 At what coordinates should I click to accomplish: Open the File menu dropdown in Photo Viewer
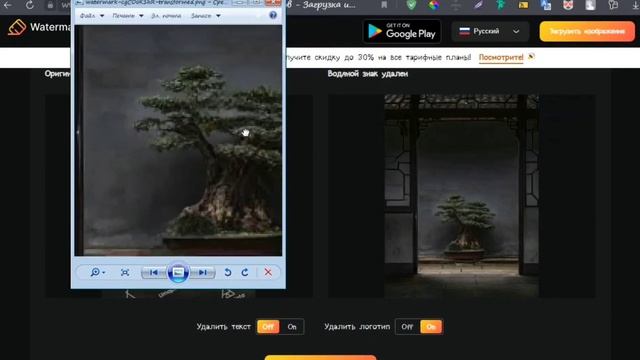[x=92, y=16]
